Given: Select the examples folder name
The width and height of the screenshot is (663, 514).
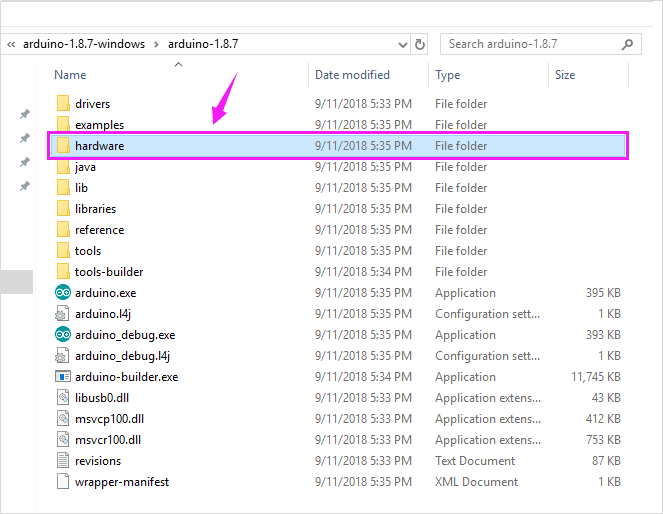Looking at the screenshot, I should pos(99,125).
